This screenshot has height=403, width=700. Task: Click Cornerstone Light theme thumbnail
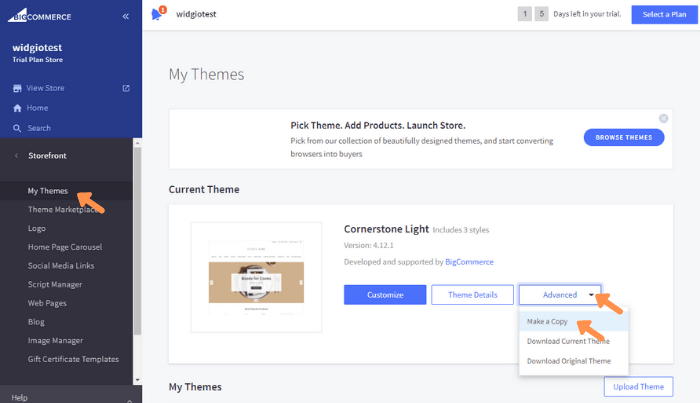click(x=256, y=277)
